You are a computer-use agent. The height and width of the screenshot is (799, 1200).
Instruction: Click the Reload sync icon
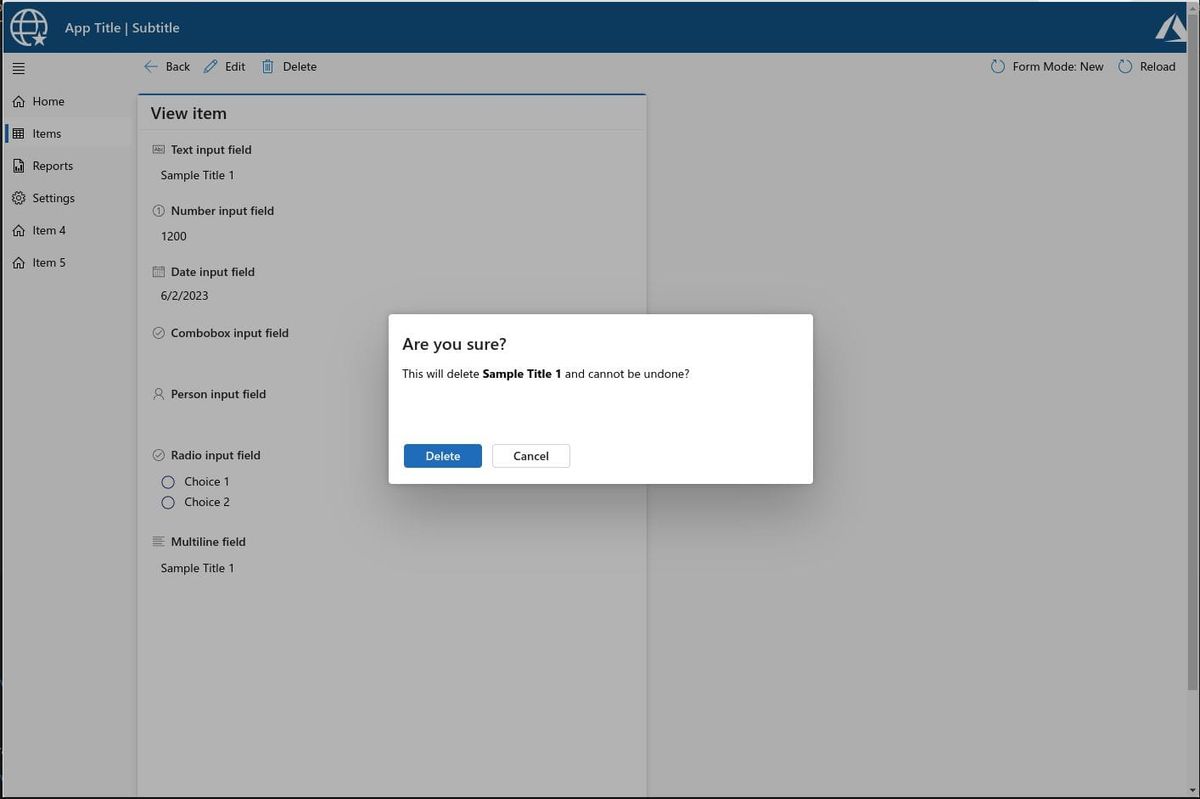[x=1125, y=66]
